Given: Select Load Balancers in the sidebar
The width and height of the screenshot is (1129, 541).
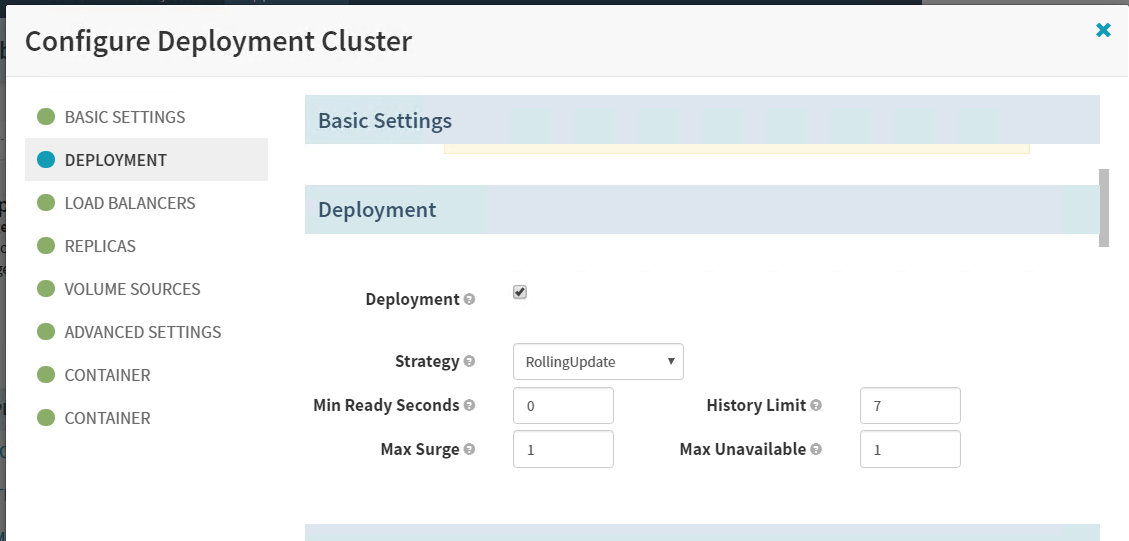Looking at the screenshot, I should coord(129,203).
